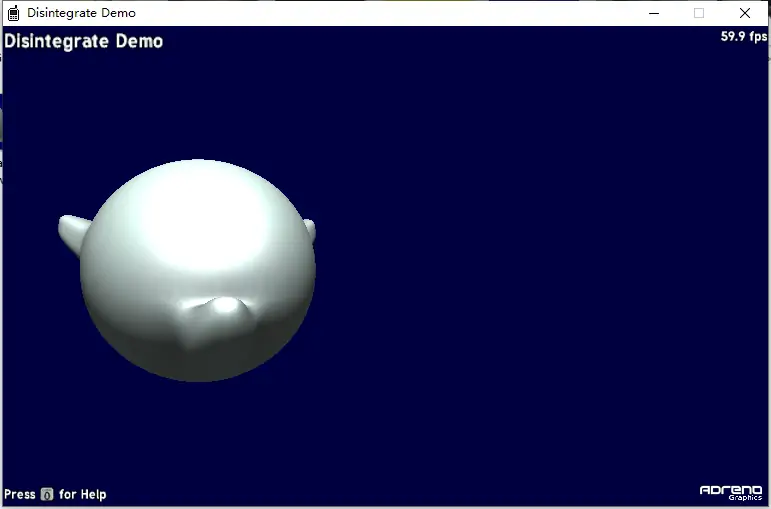Click the white "Disintegrate Demo" overlay heading
Viewport: 771px width, 509px height.
84,41
